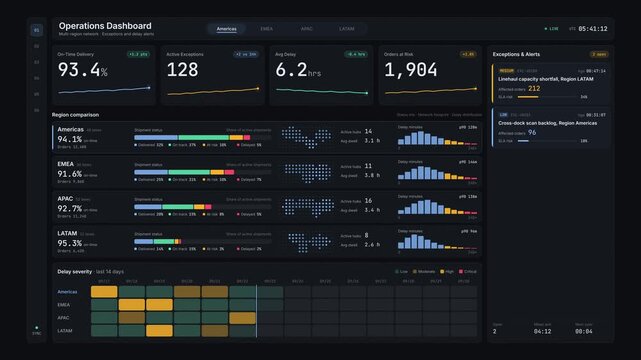This screenshot has height=360, width=641.
Task: Select sidebar navigation item 01
Action: click(37, 30)
